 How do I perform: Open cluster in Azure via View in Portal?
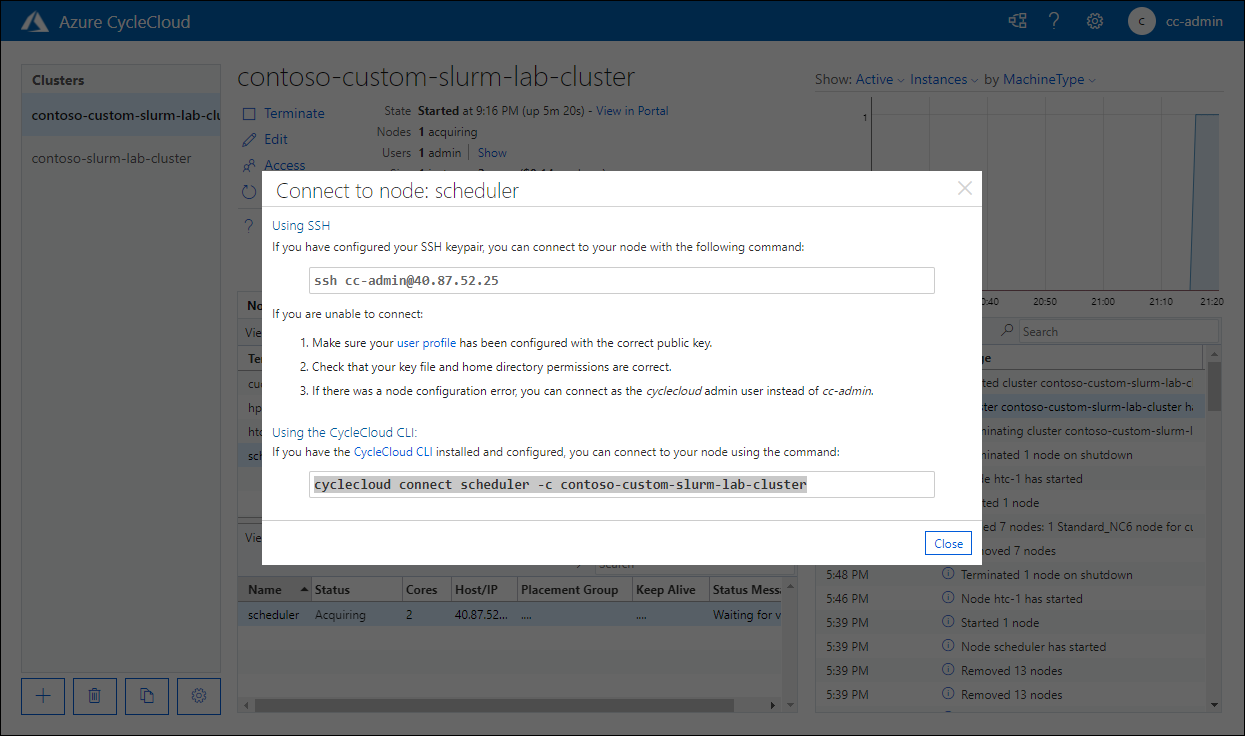click(633, 110)
